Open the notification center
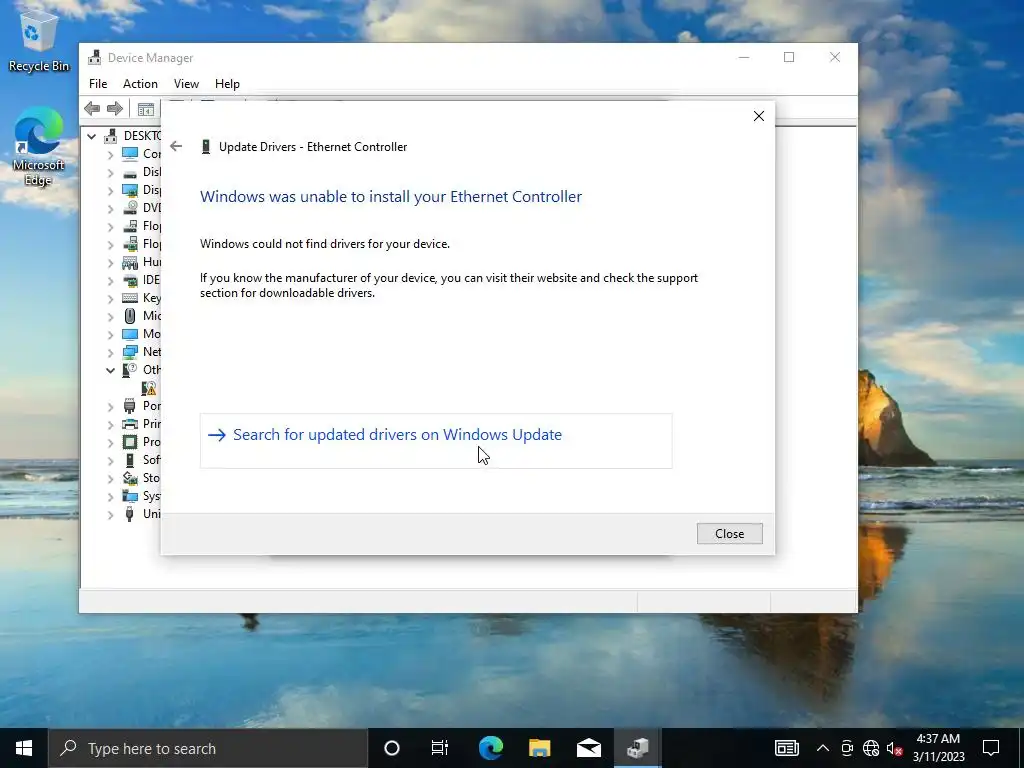This screenshot has height=768, width=1024. (x=991, y=748)
